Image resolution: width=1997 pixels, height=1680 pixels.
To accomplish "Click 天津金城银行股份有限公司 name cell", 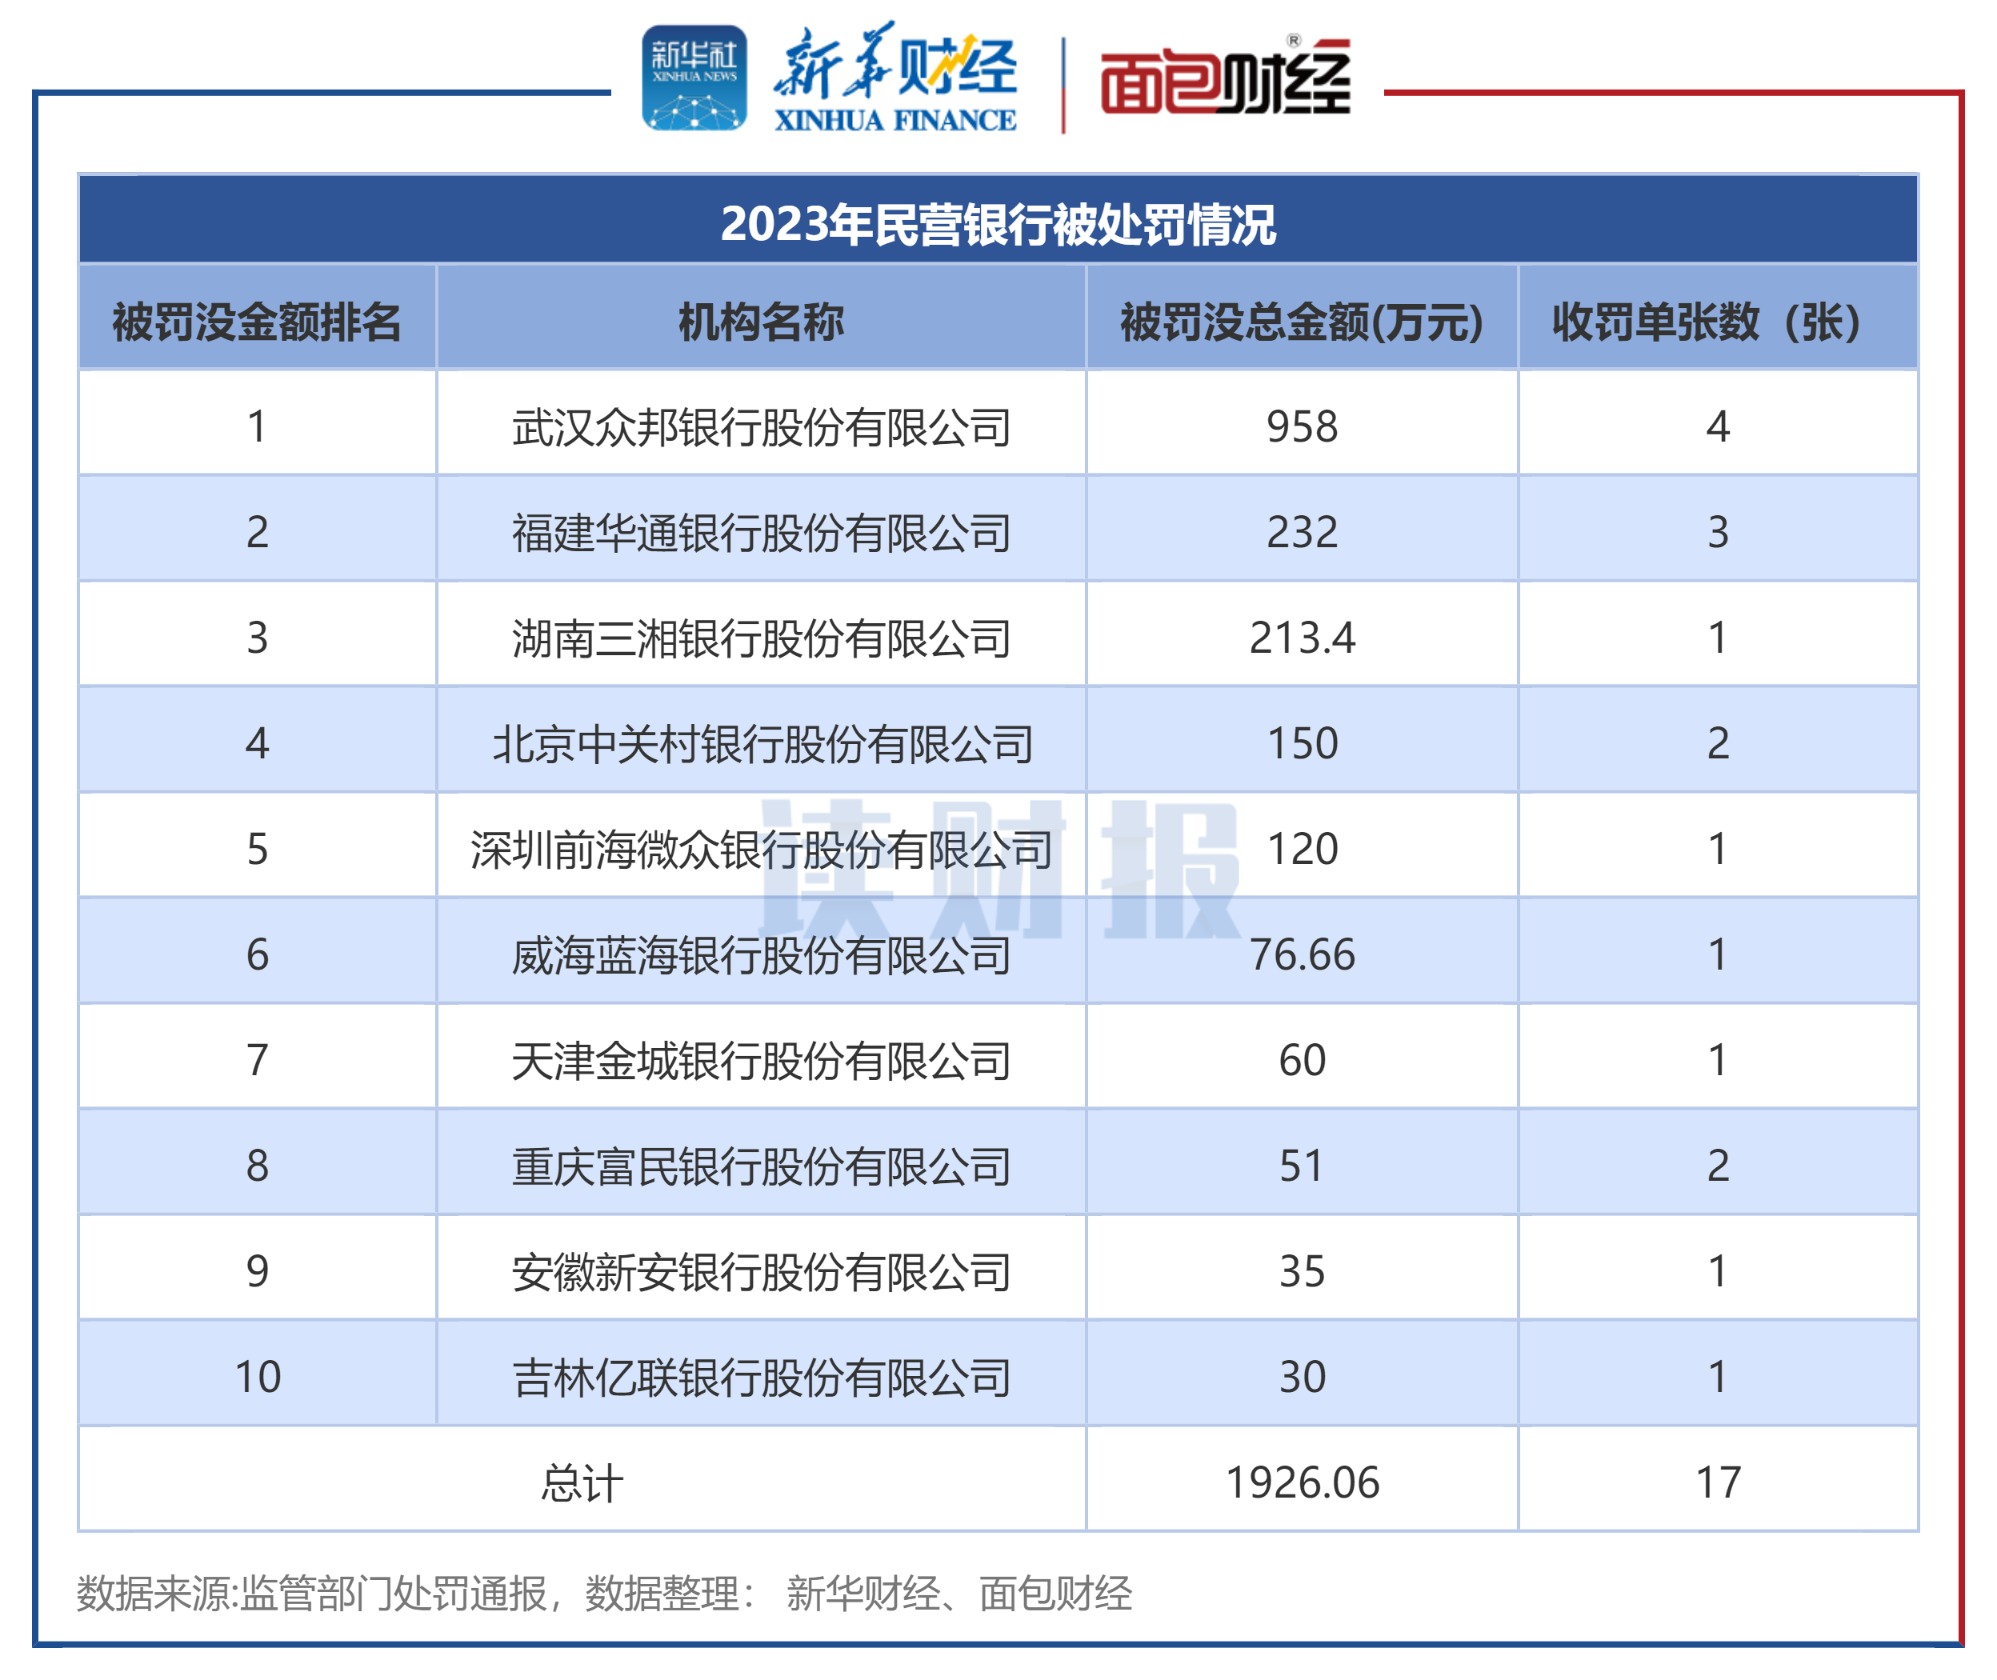I will coord(761,1061).
